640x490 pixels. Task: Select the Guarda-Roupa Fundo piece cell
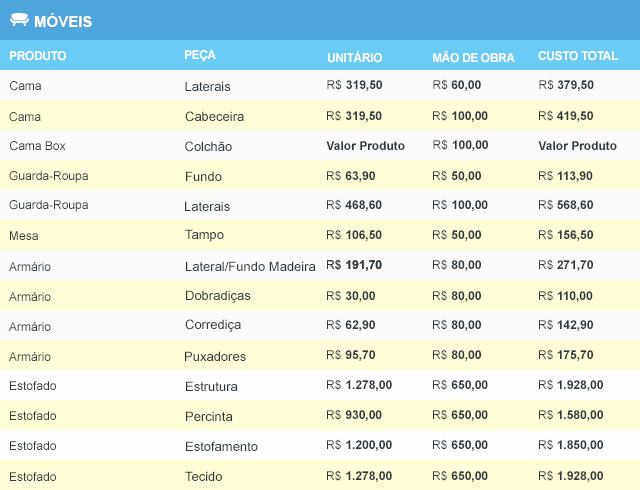click(203, 176)
